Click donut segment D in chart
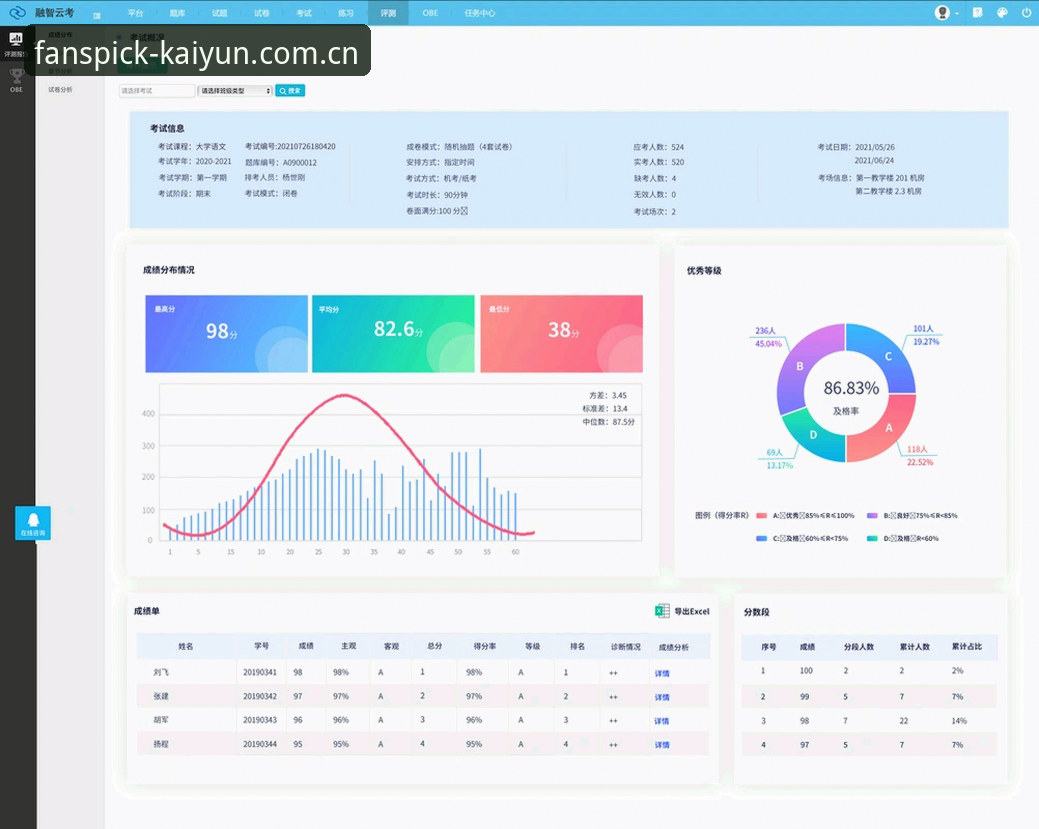 pyautogui.click(x=813, y=435)
